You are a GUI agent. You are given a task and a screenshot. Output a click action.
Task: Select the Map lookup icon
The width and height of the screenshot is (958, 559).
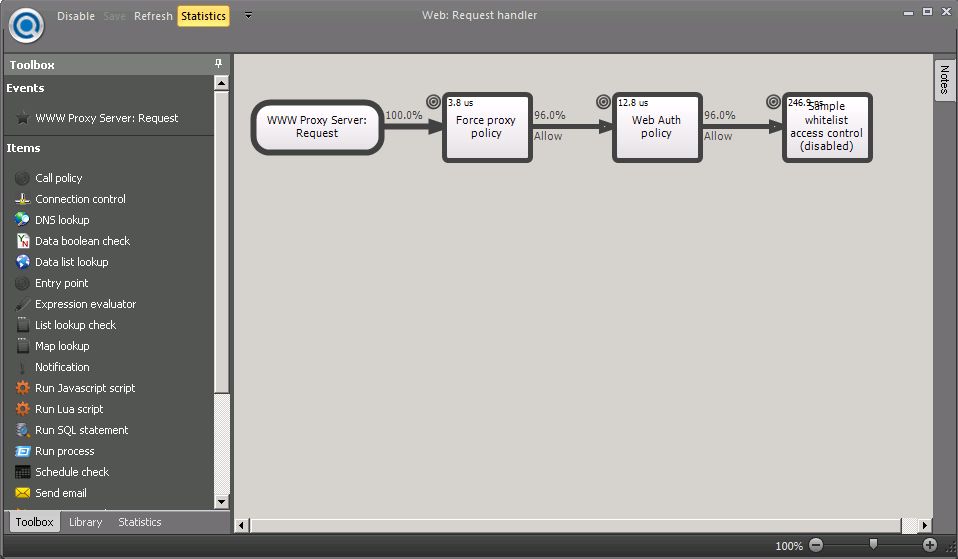pyautogui.click(x=23, y=346)
